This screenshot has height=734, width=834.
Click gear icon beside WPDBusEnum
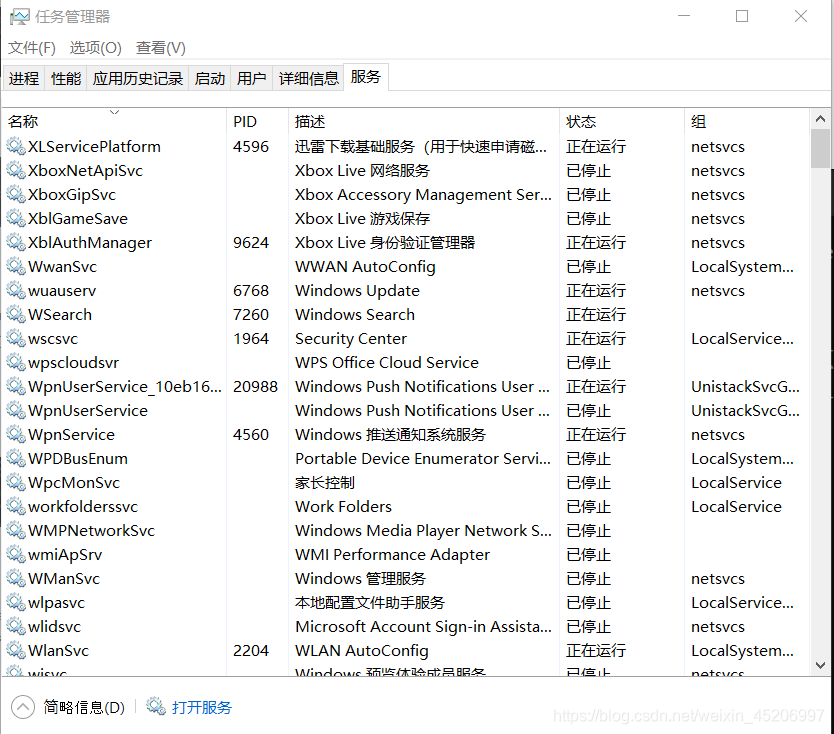point(16,458)
